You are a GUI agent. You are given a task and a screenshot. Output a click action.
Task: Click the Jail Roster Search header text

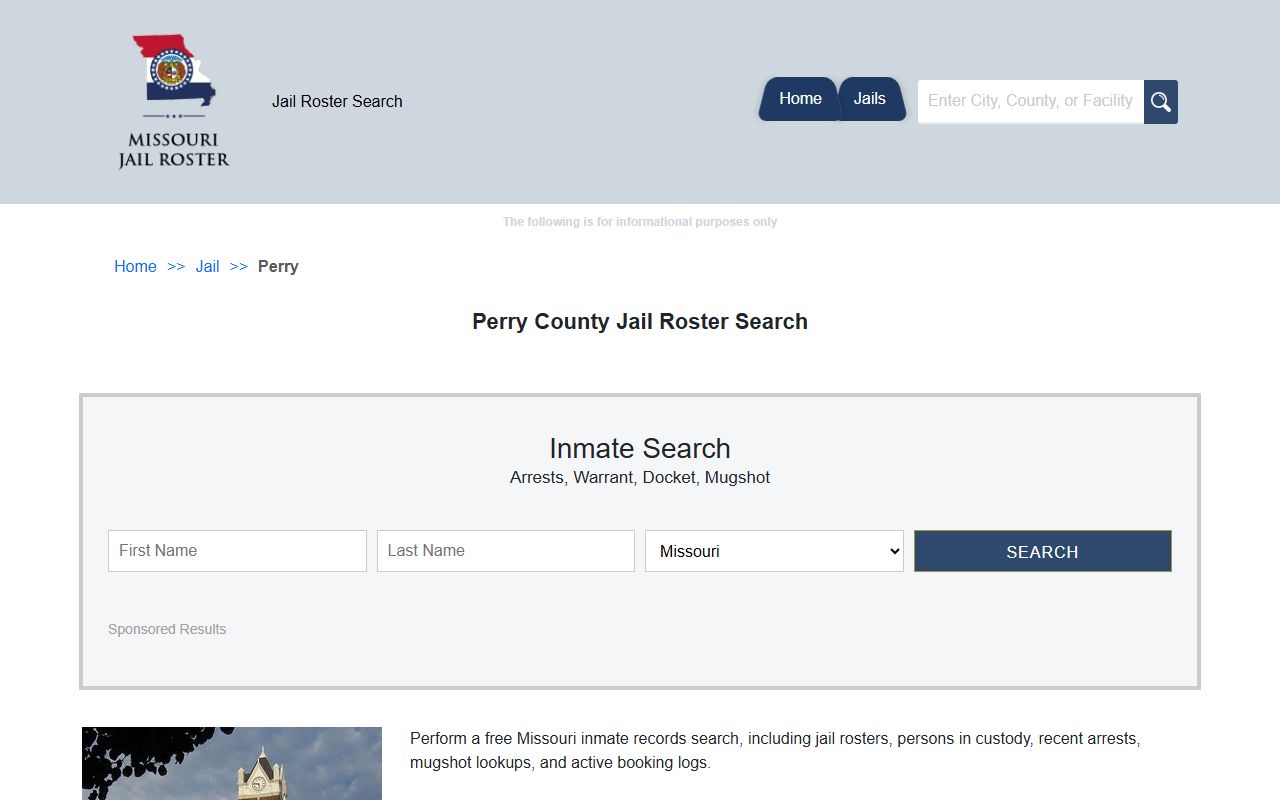pyautogui.click(x=337, y=101)
